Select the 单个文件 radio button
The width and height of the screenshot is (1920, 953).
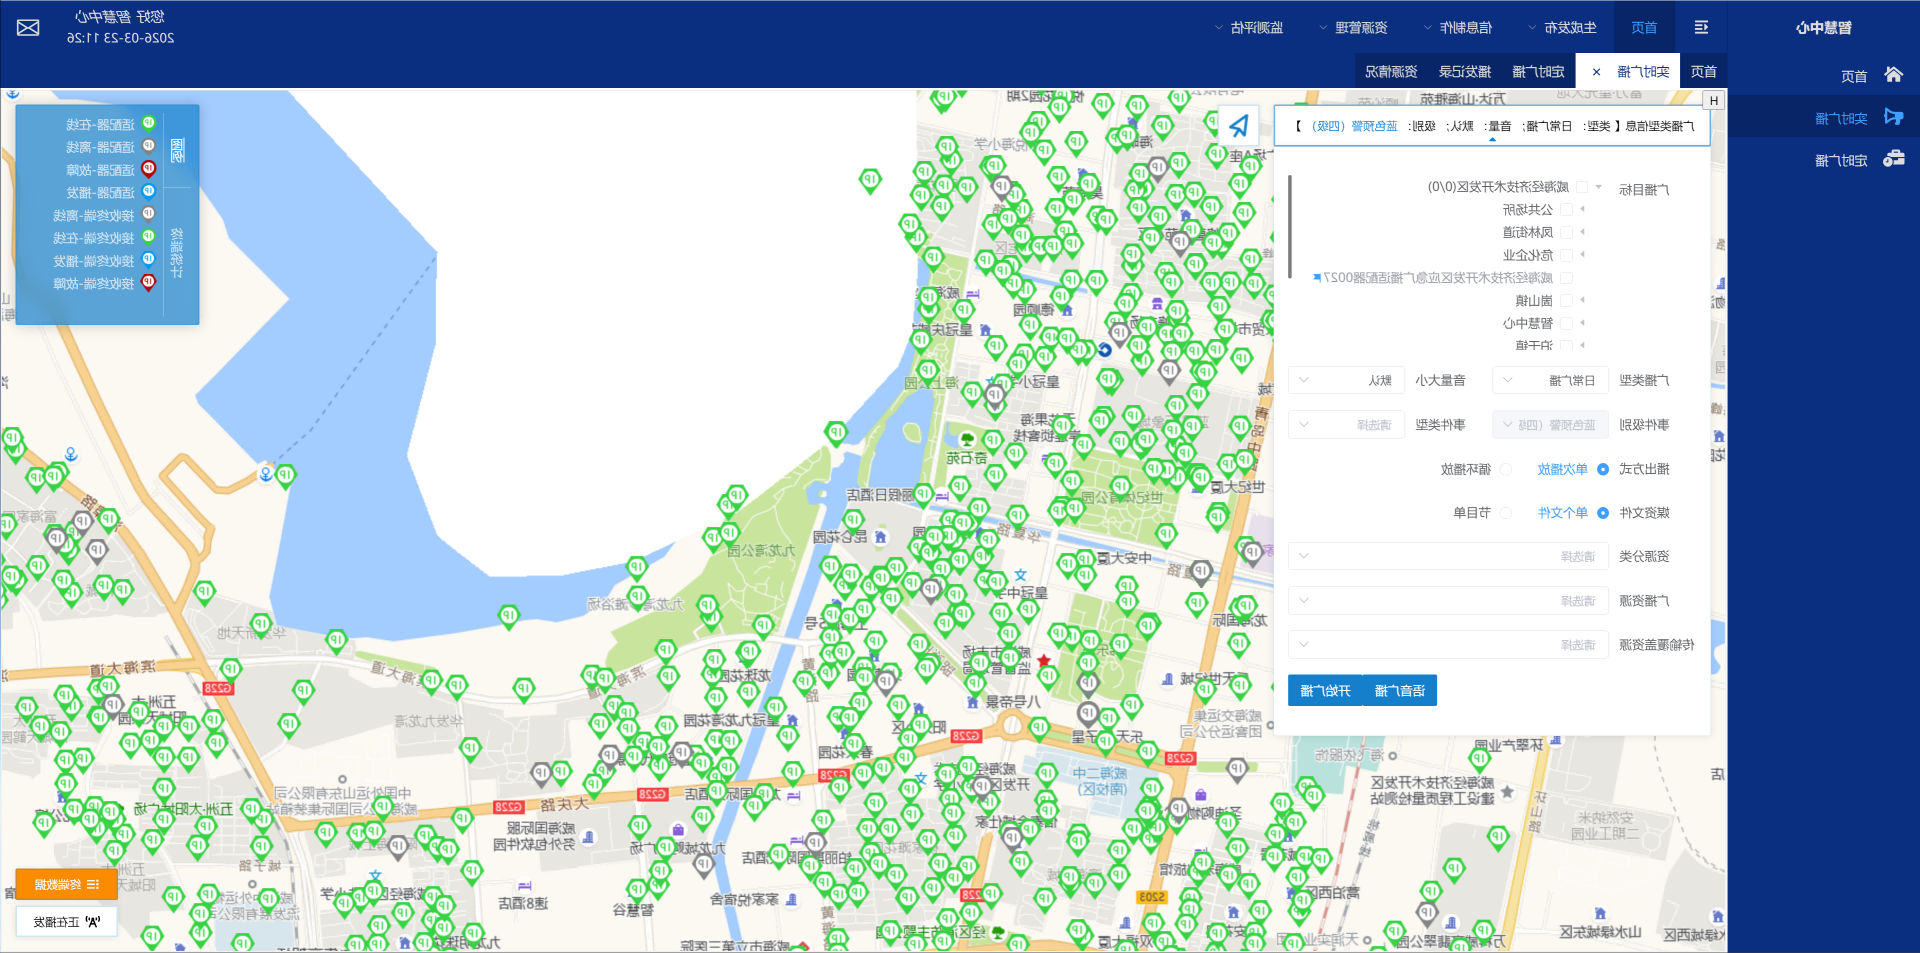1603,513
